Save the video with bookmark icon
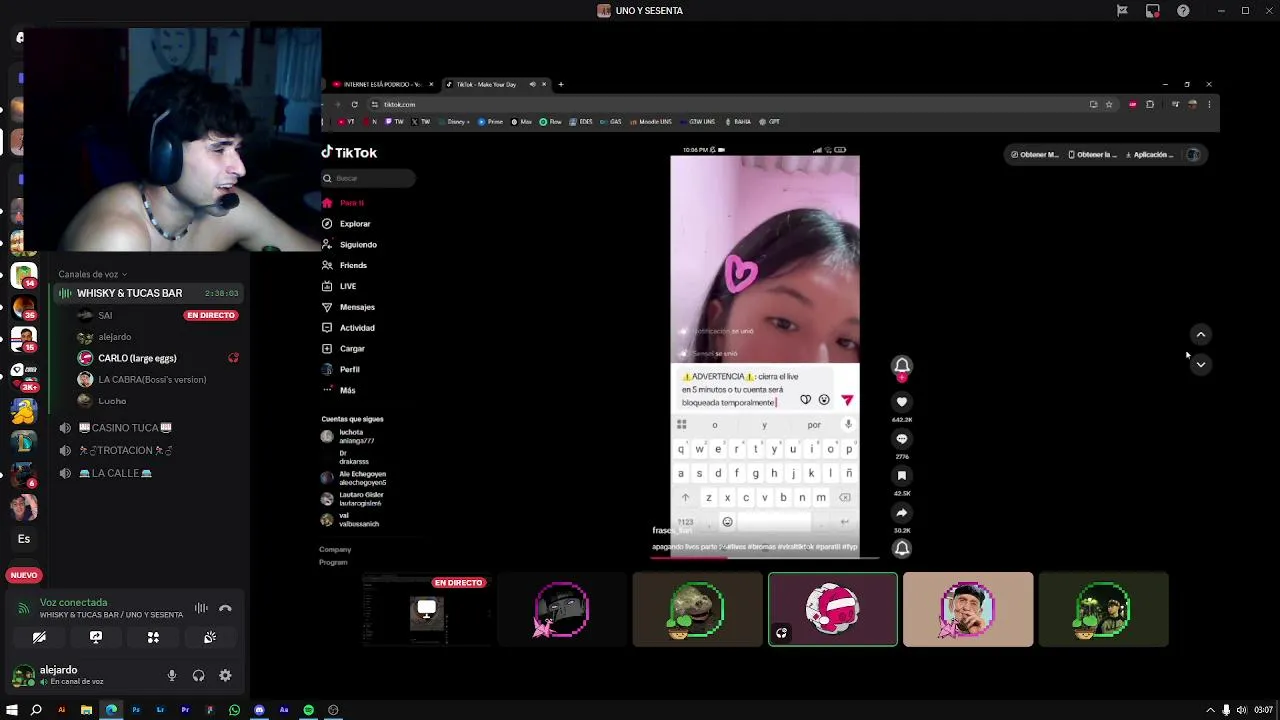1280x720 pixels. (x=902, y=476)
